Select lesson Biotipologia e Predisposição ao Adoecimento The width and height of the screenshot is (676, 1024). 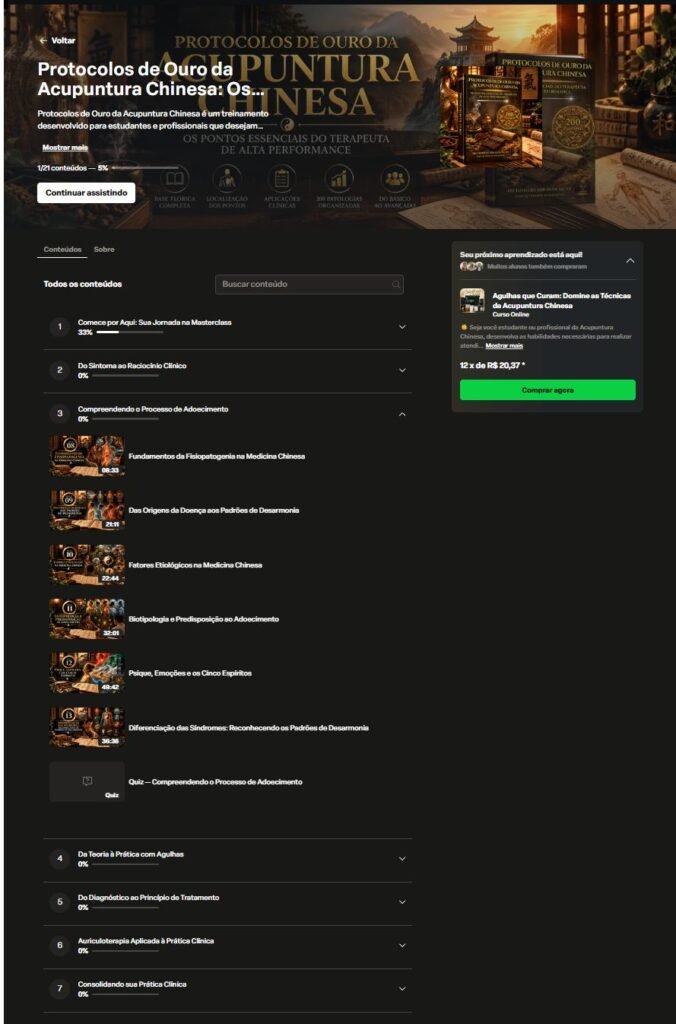point(204,619)
